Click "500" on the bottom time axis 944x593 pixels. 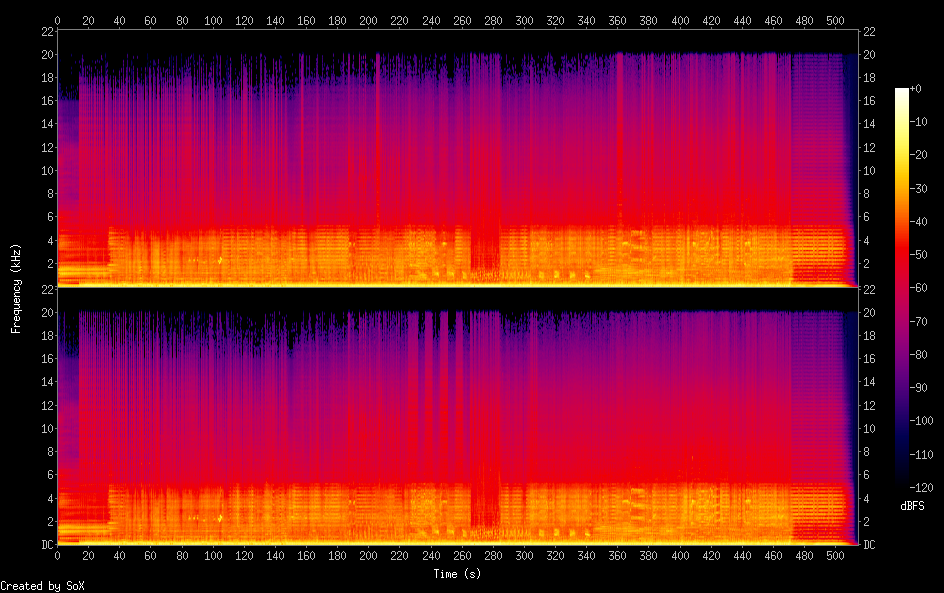(x=836, y=556)
